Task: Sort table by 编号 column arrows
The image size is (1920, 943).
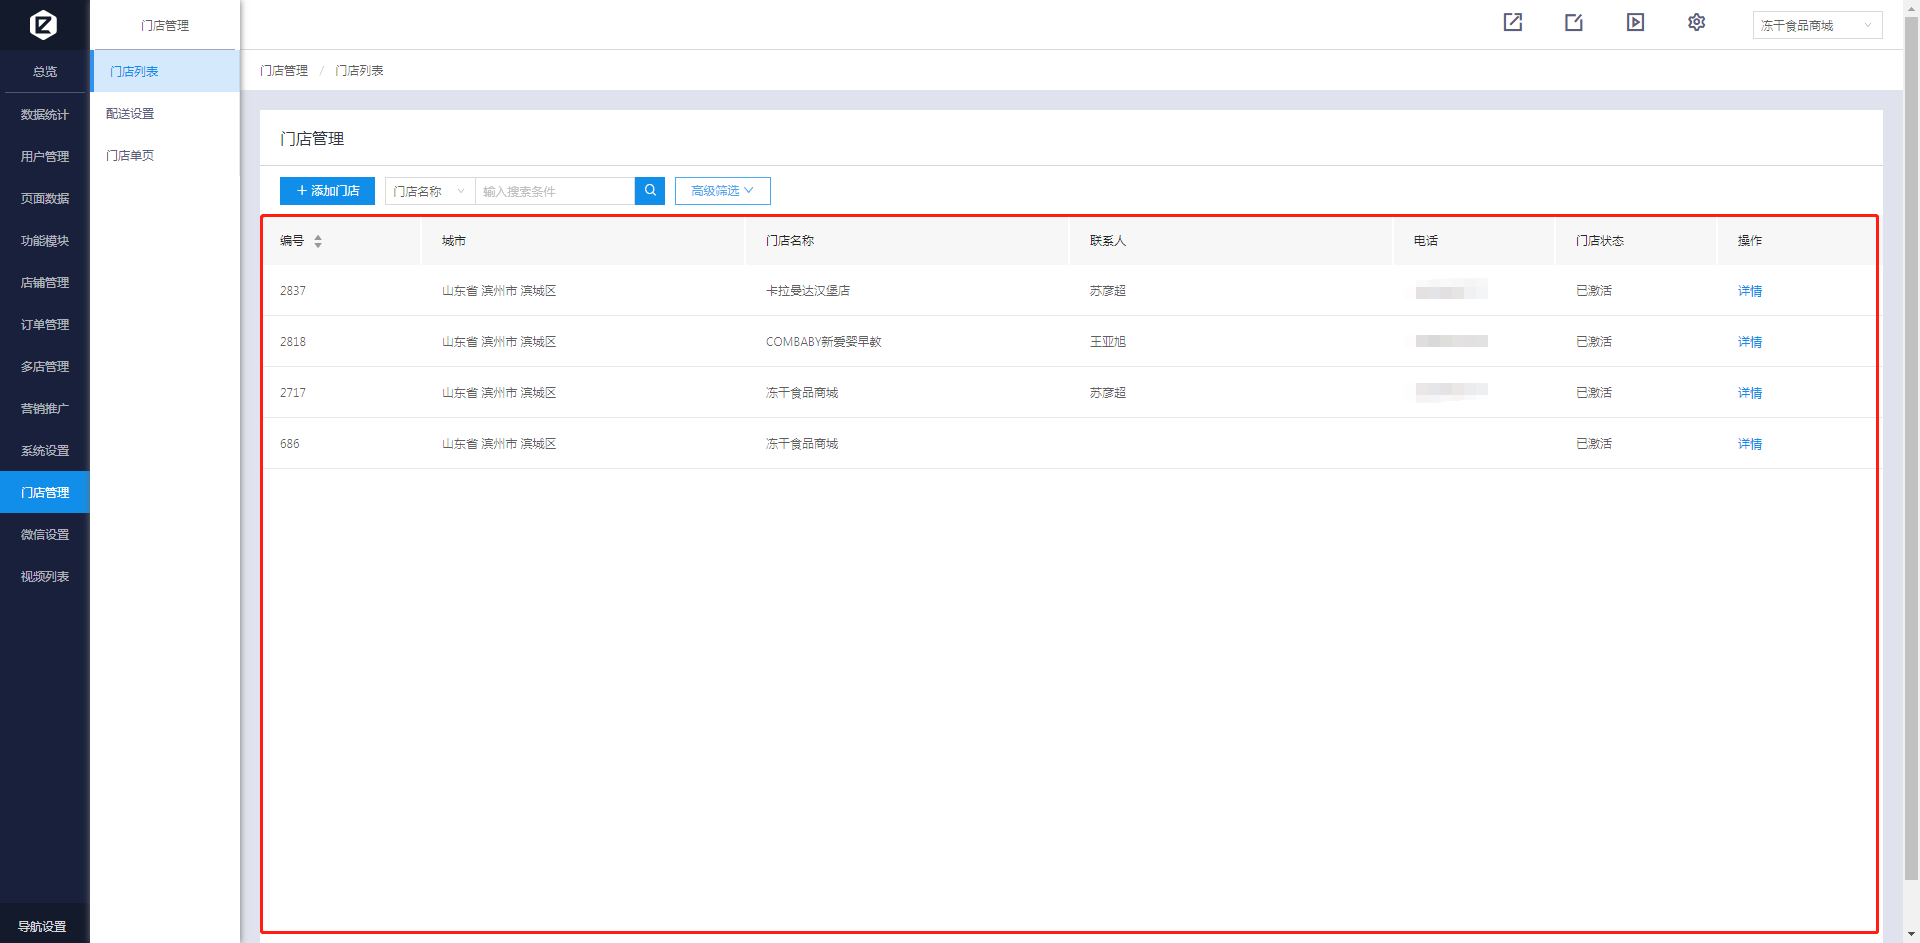Action: click(318, 241)
